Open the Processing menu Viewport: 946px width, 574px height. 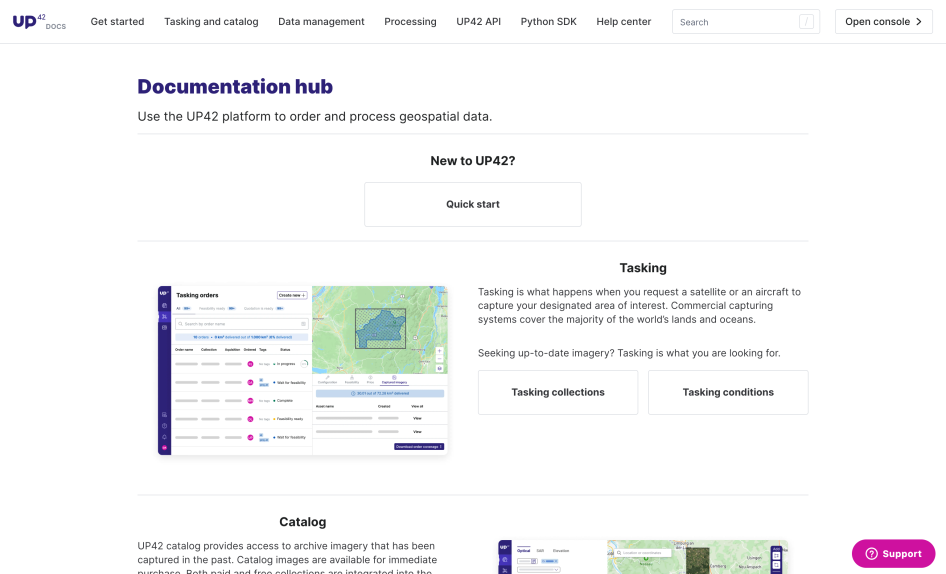click(410, 22)
